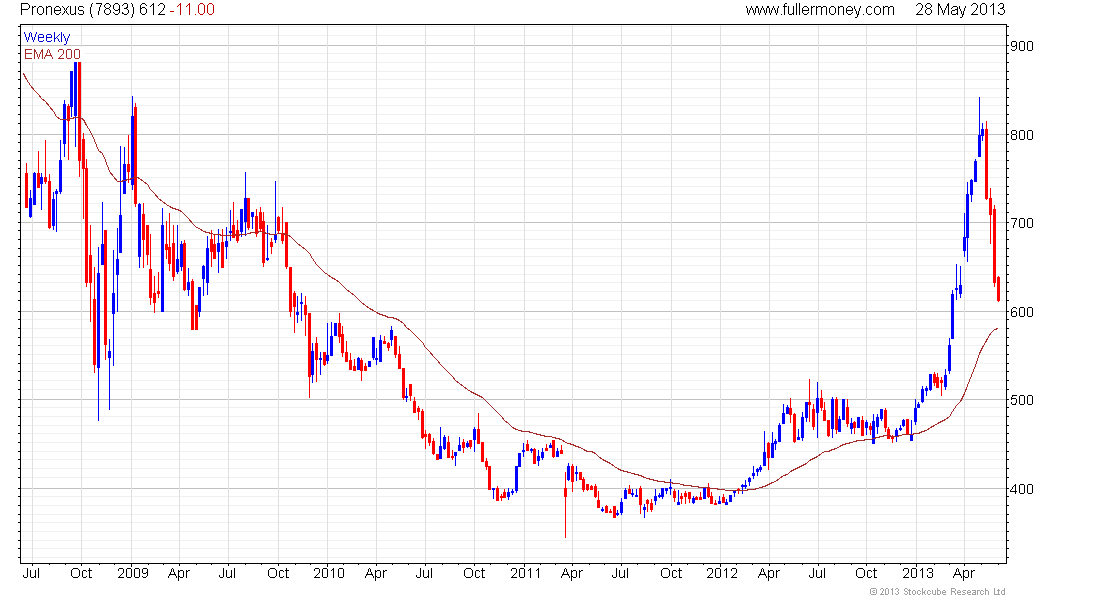Click the Oct label just before 2013
Image resolution: width=1100 pixels, height=600 pixels.
[866, 573]
